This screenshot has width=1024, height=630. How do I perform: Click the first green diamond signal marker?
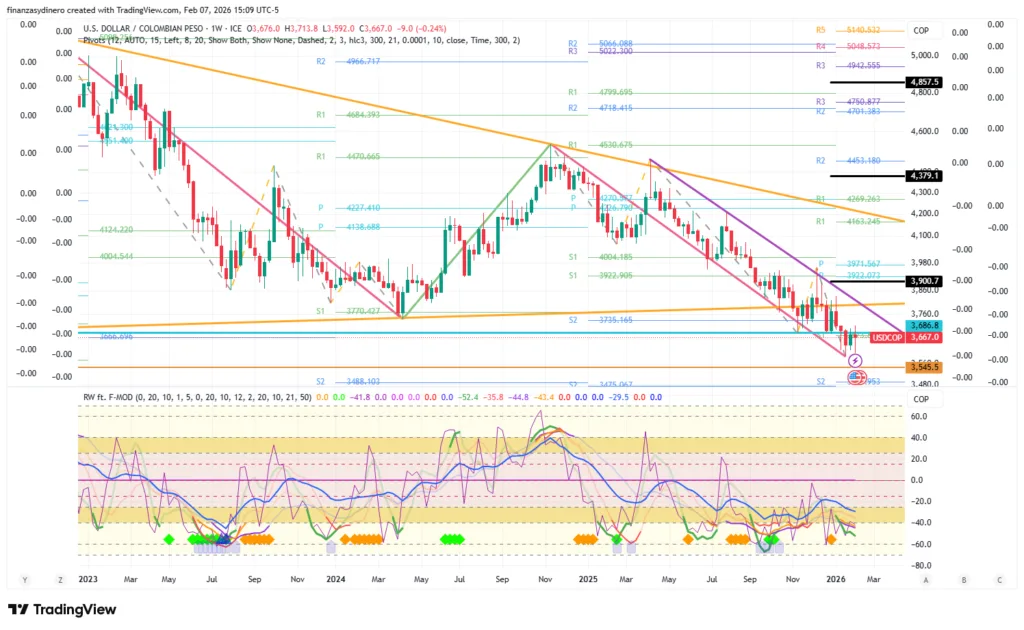point(169,539)
